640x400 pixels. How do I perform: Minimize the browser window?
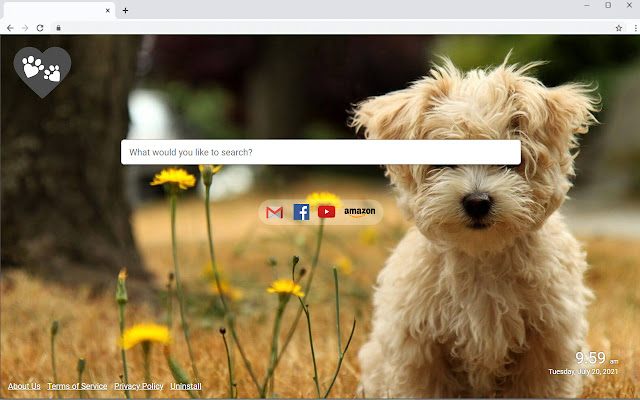tap(587, 5)
